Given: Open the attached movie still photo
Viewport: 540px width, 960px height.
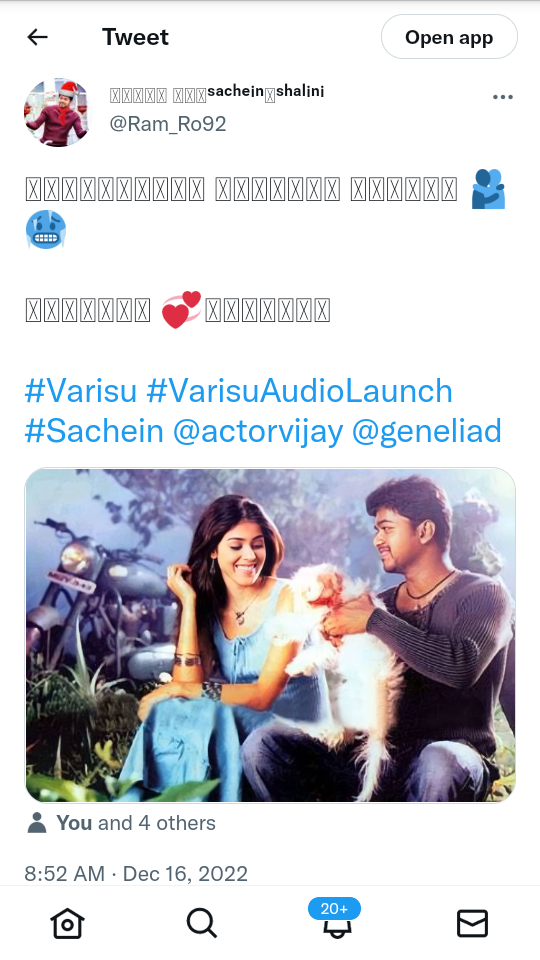Looking at the screenshot, I should pyautogui.click(x=270, y=635).
